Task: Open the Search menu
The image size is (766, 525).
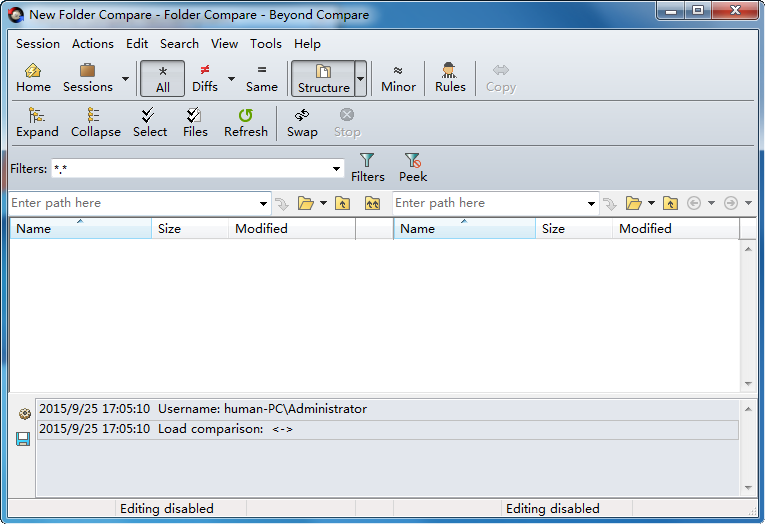Action: (179, 44)
